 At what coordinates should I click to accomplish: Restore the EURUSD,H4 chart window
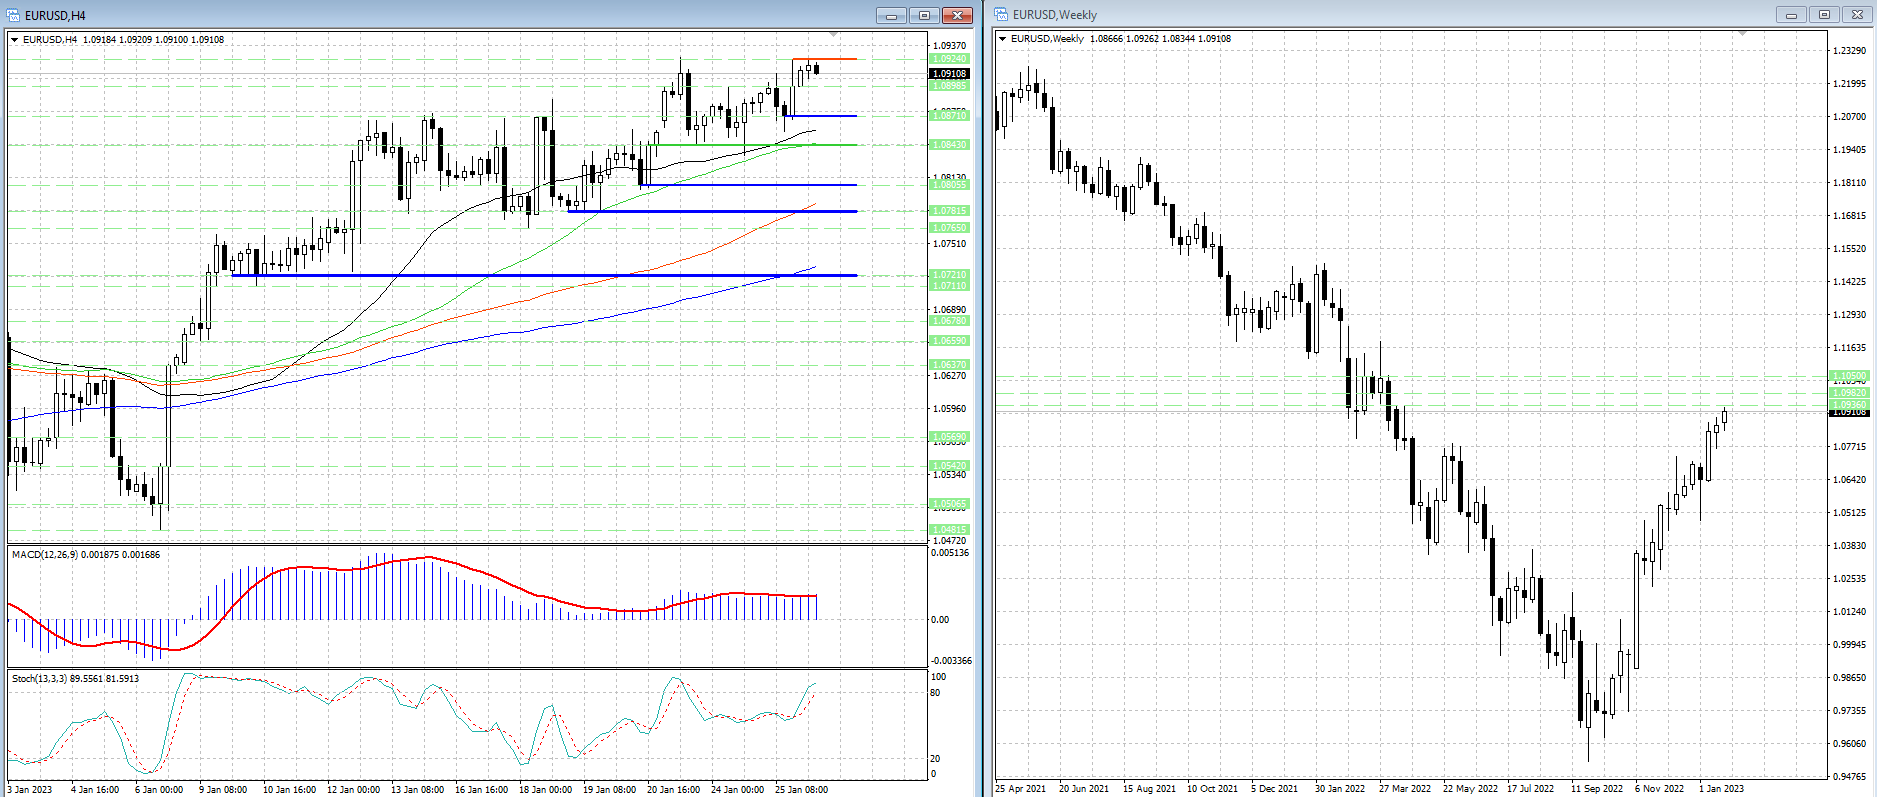[x=924, y=15]
